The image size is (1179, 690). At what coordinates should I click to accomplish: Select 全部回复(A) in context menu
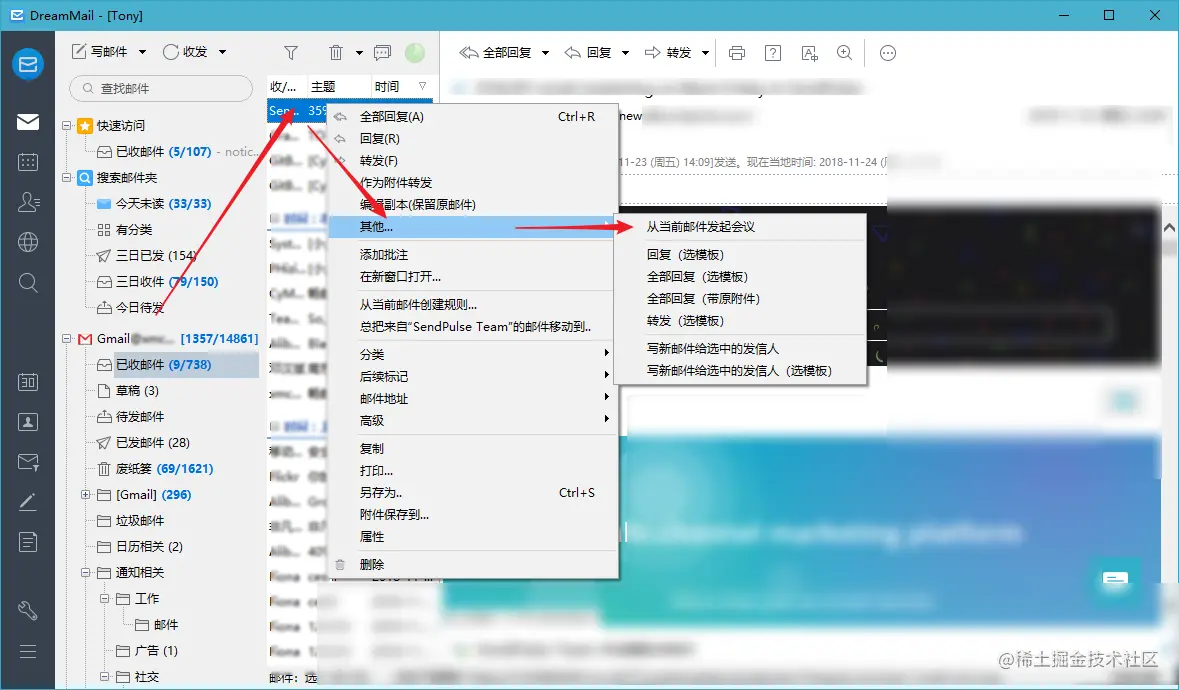point(474,117)
